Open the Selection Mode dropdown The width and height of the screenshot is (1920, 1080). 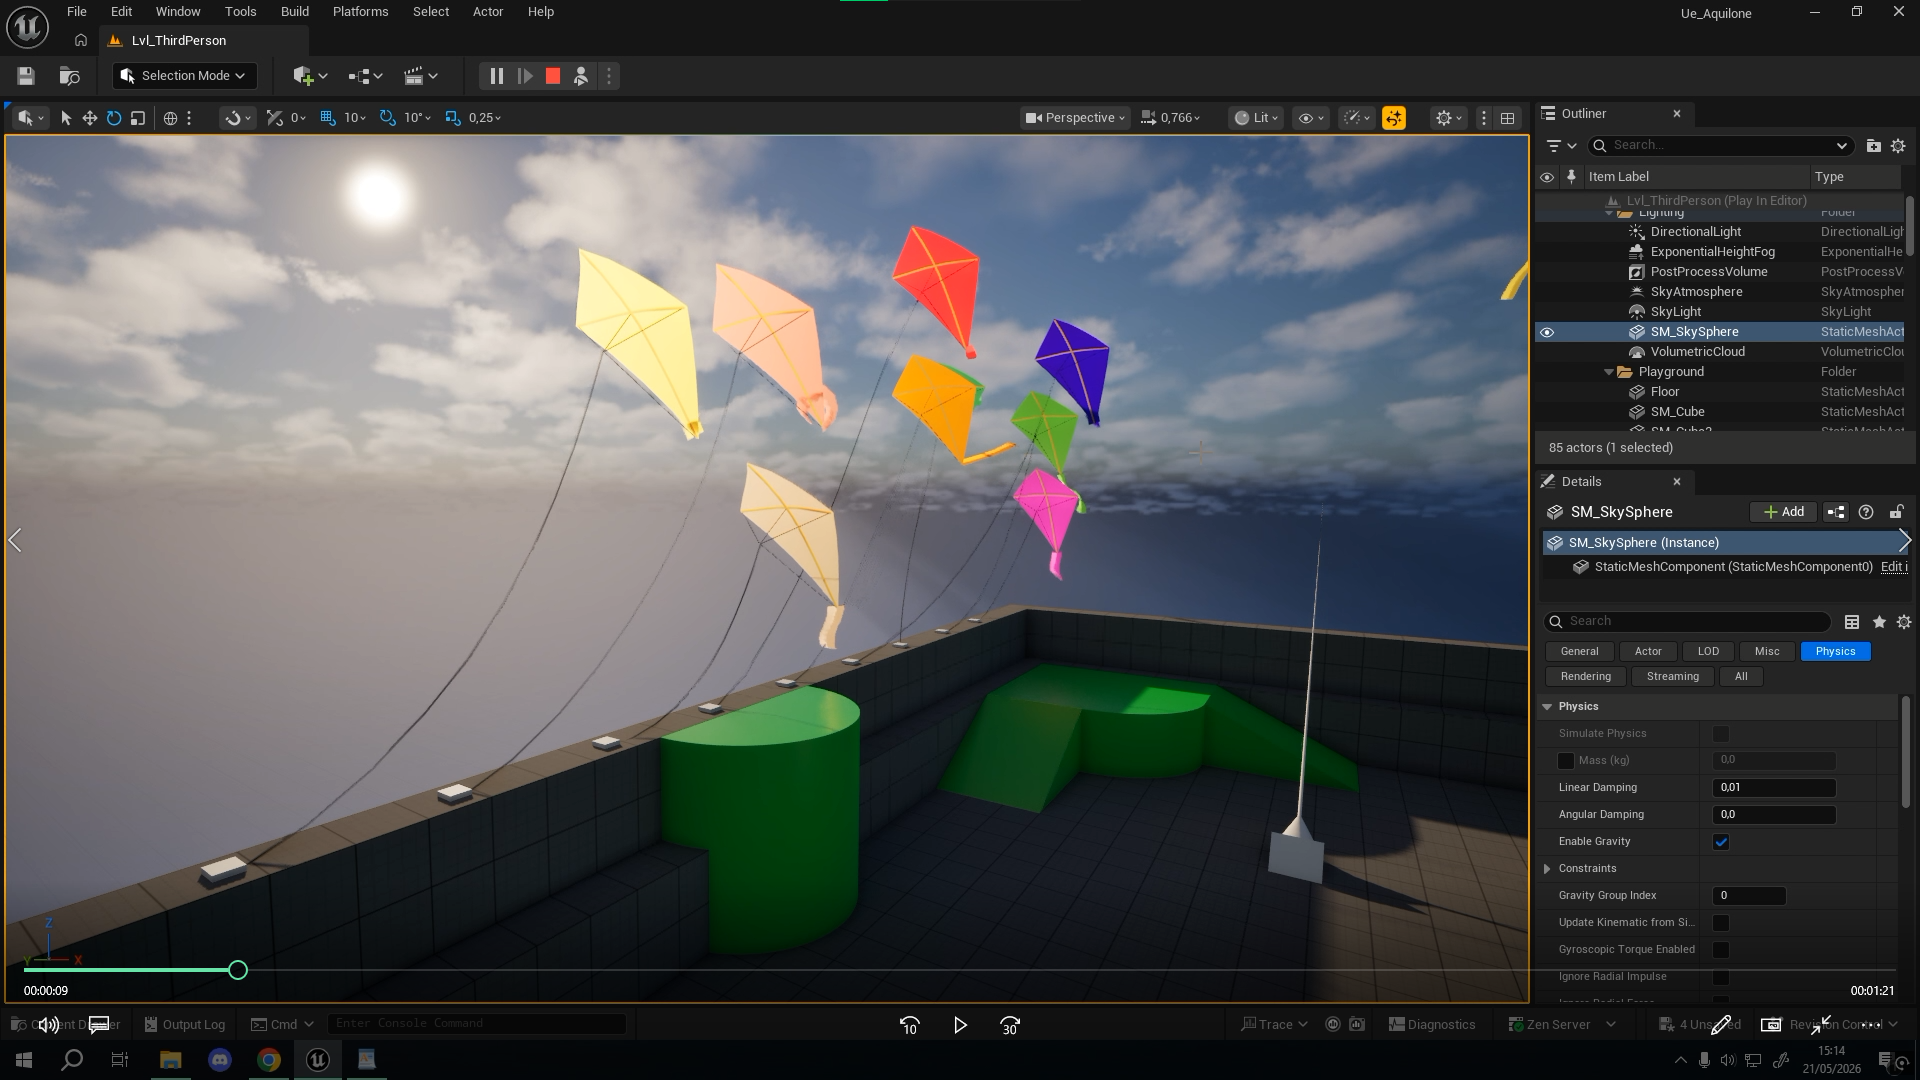(x=184, y=76)
